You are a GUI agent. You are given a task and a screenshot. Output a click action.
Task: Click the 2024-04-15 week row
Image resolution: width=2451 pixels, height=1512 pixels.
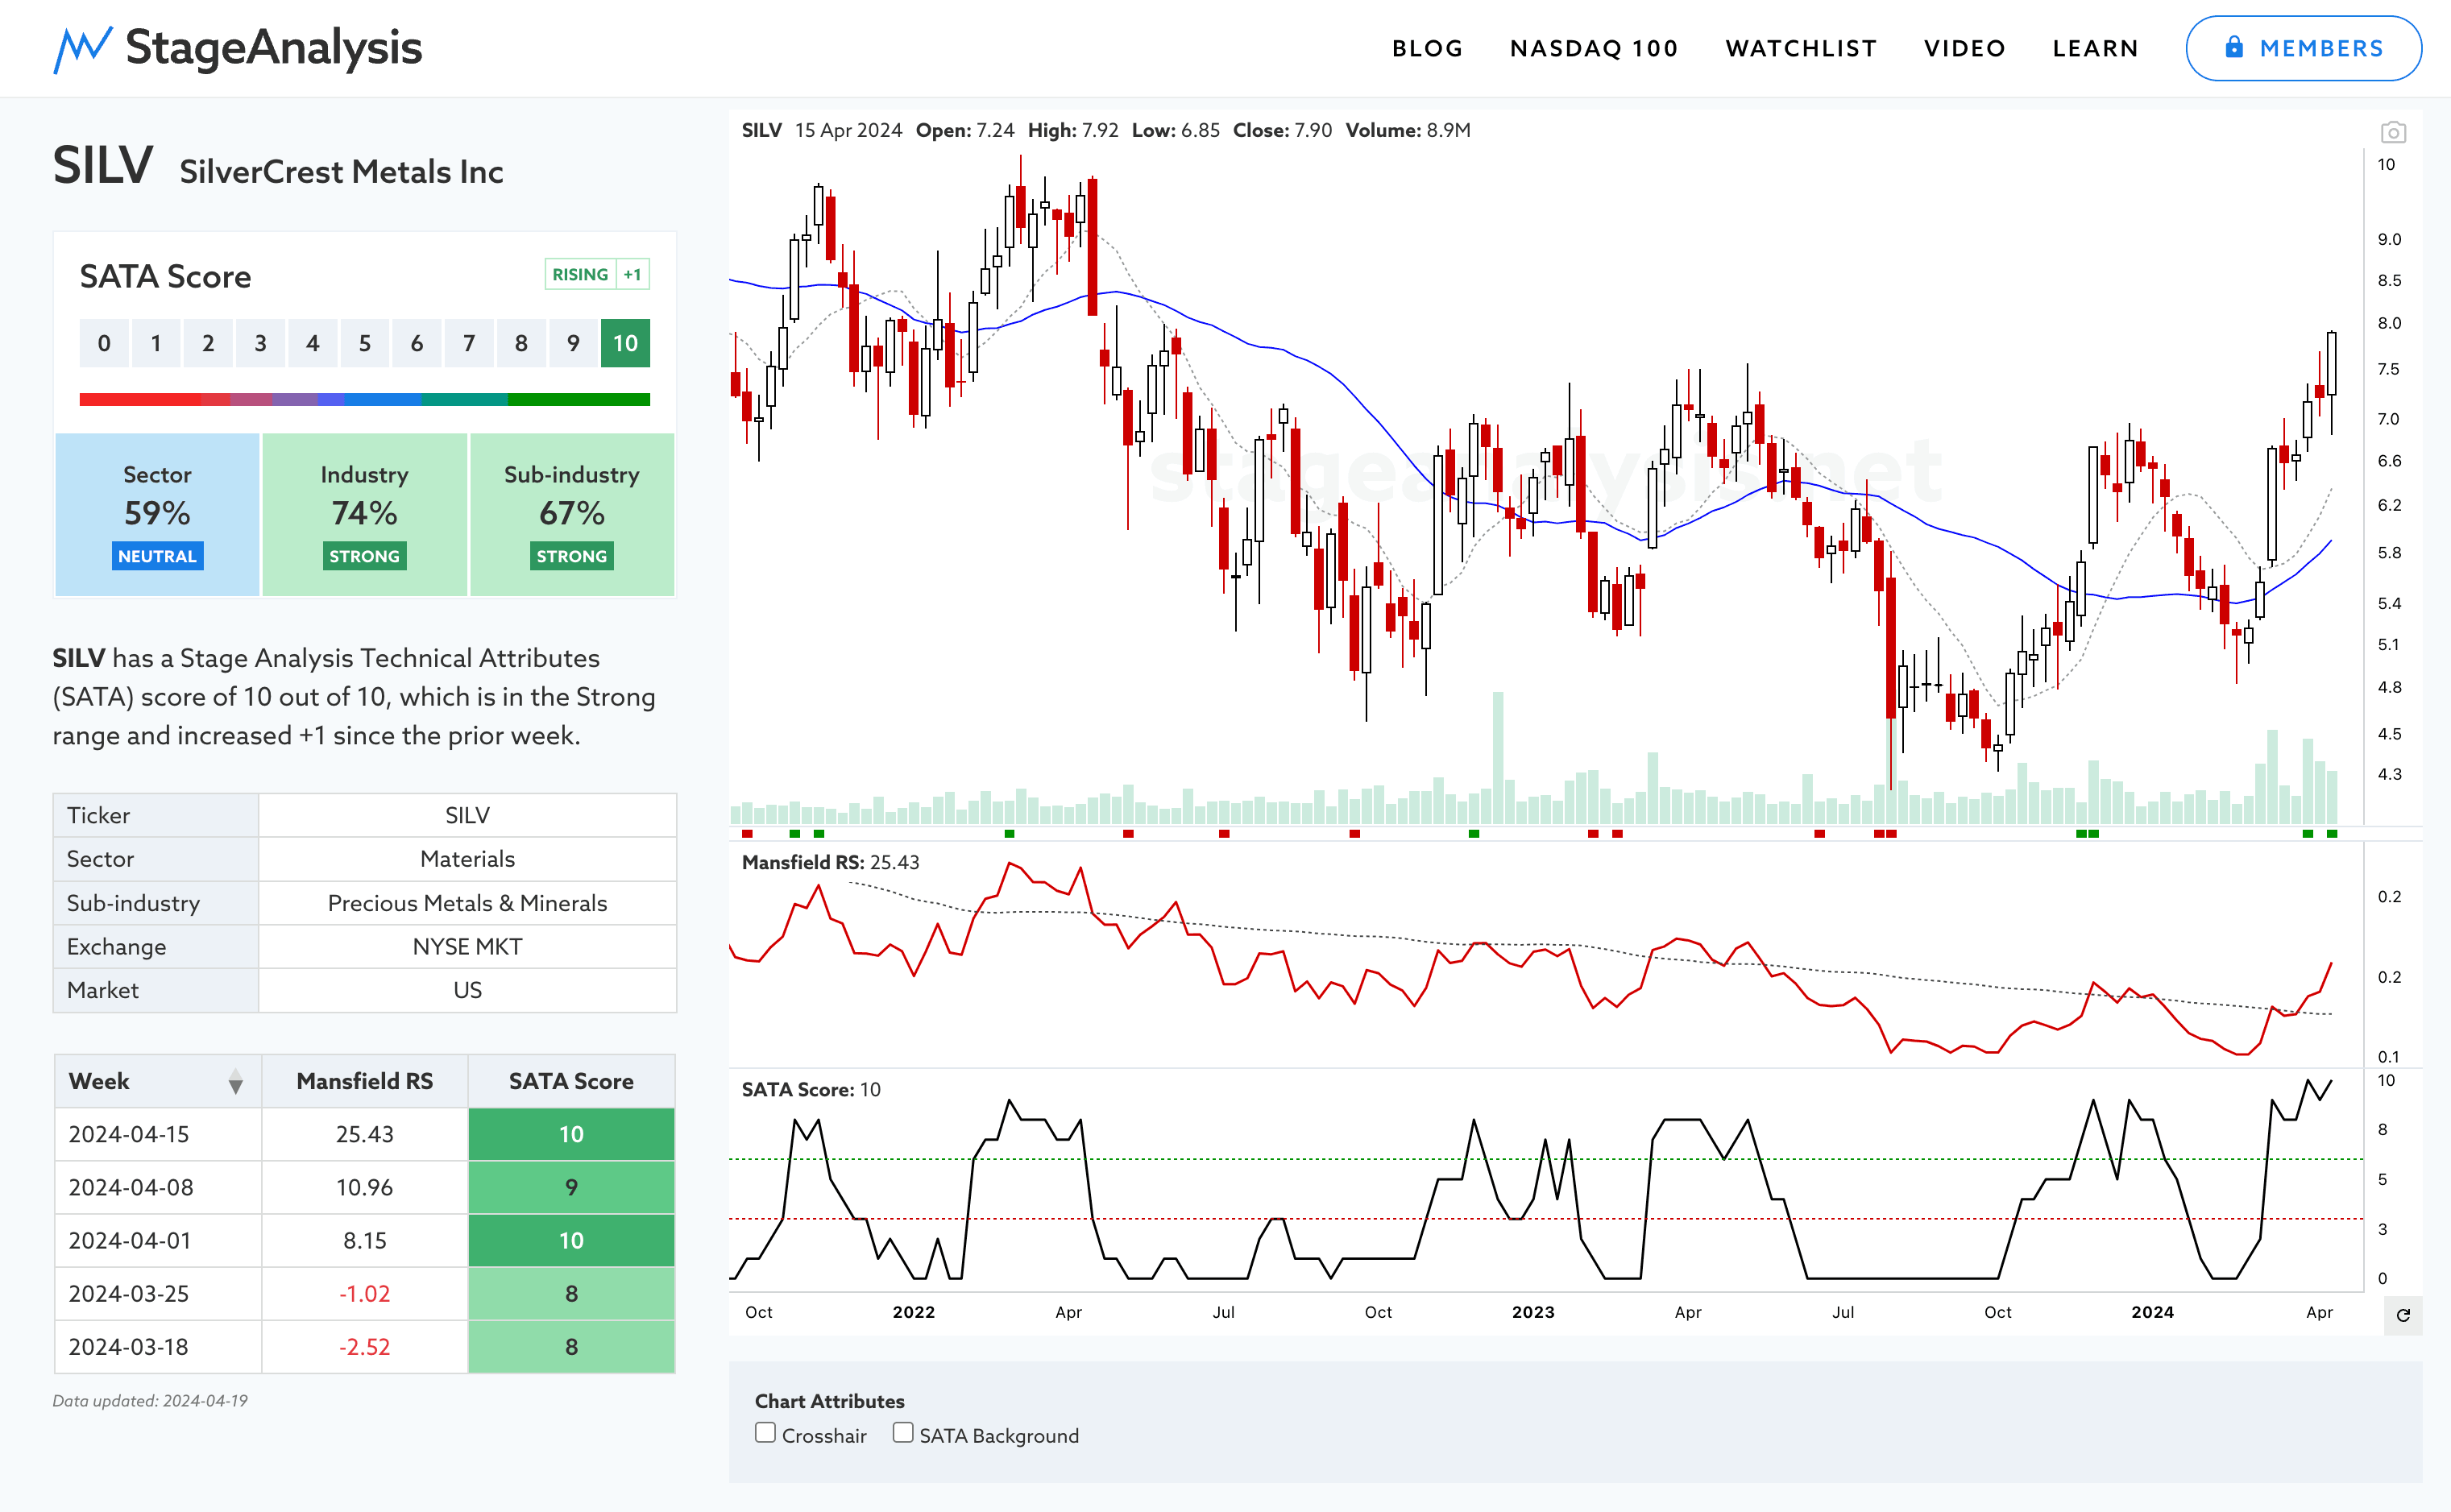coord(365,1134)
